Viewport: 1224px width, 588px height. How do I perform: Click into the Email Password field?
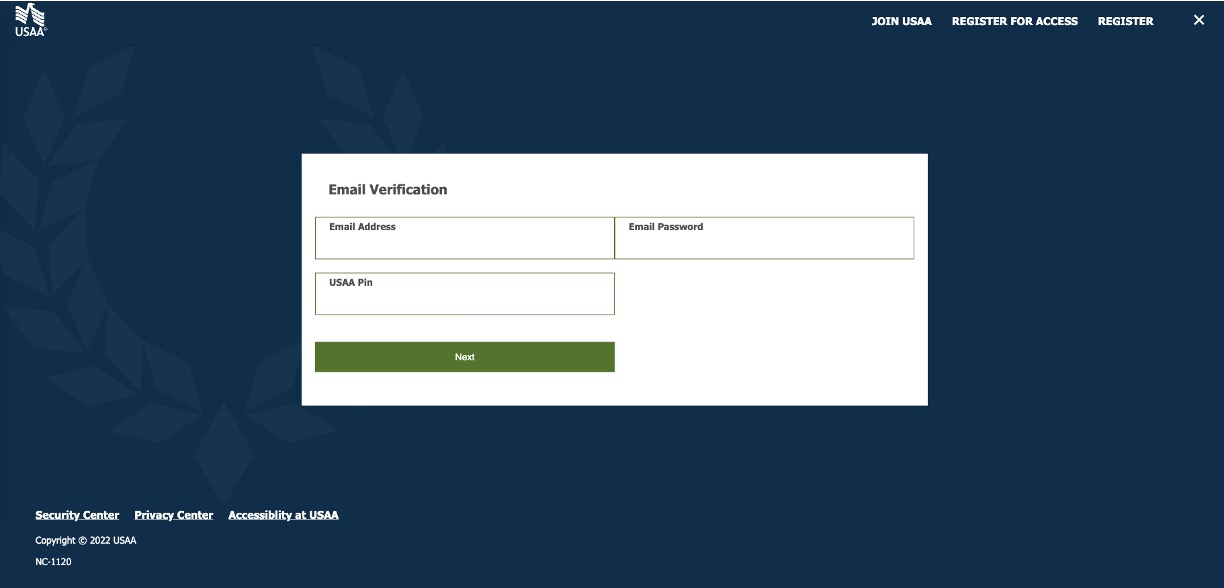point(764,243)
